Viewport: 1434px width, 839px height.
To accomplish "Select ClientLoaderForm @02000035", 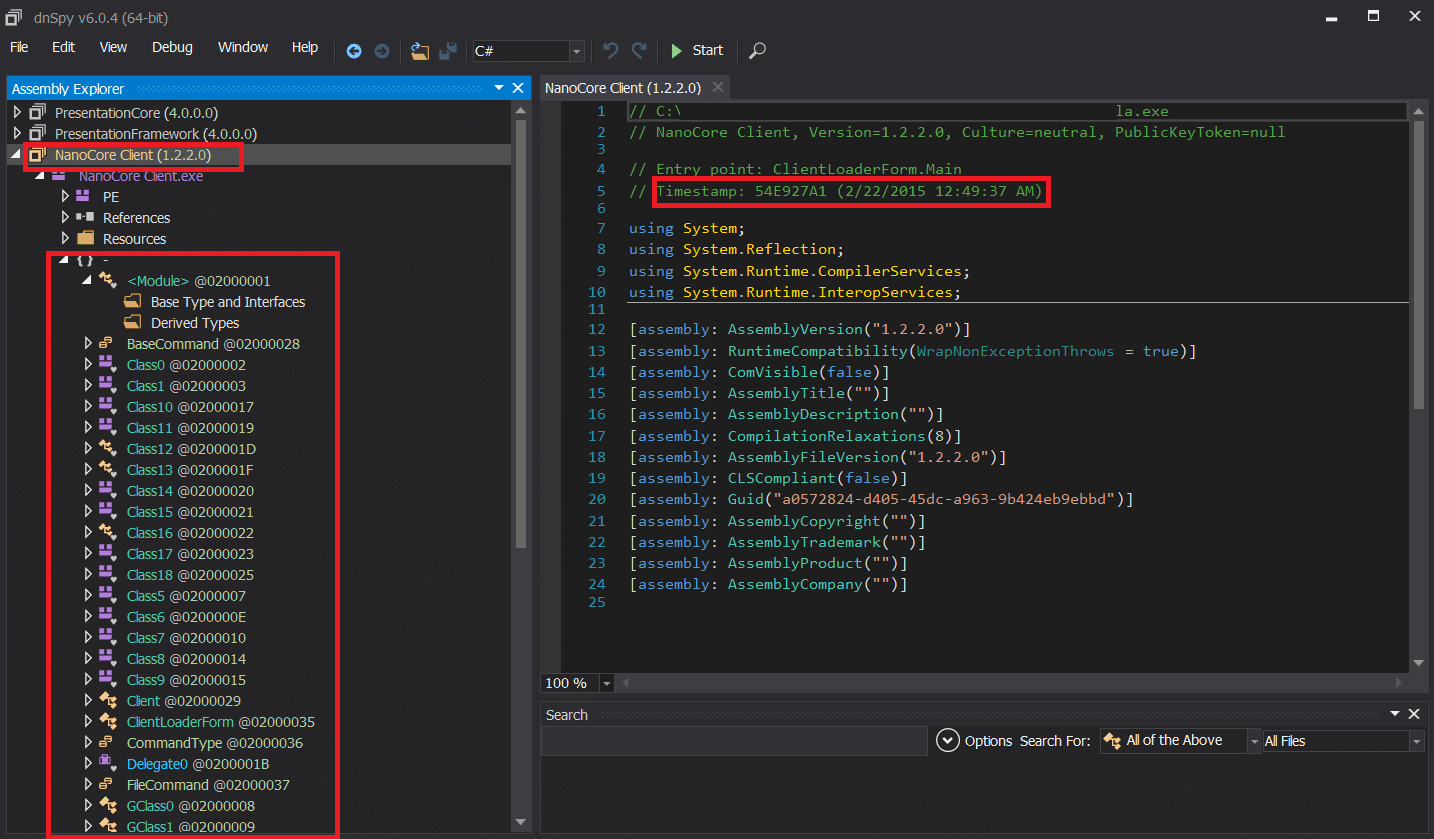I will tap(221, 722).
